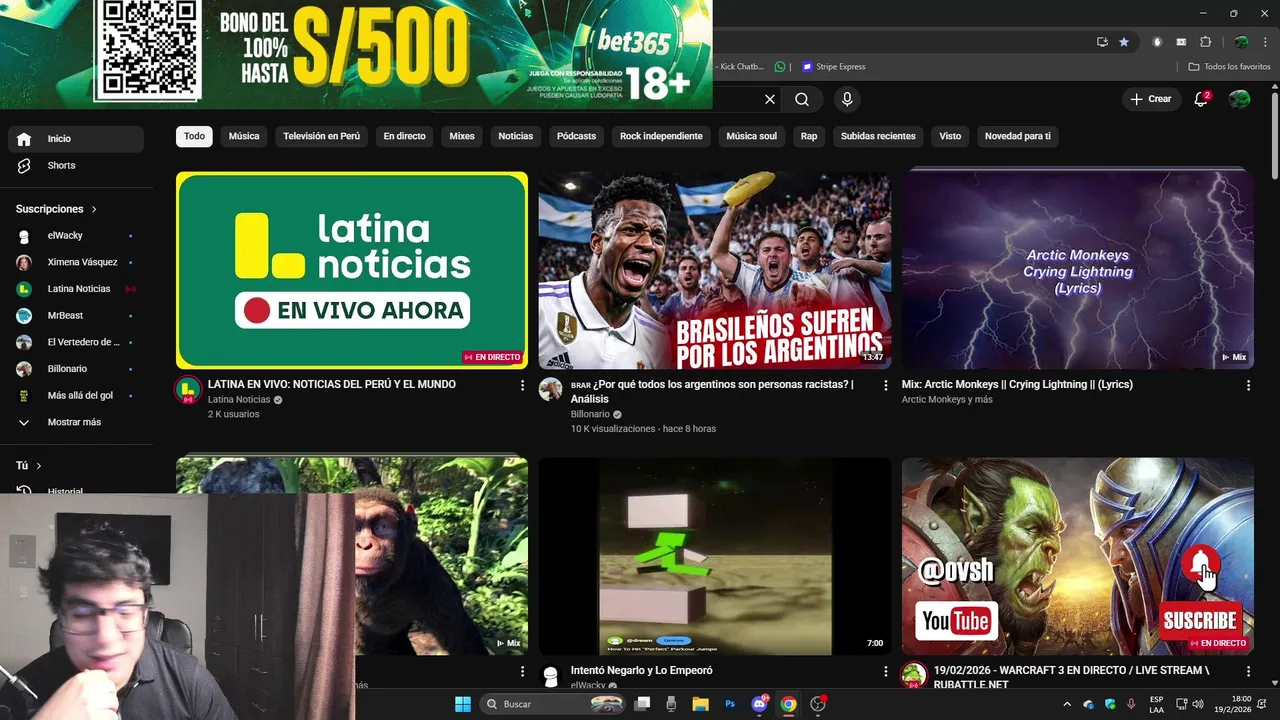Open the Chrome extensions puzzle icon
This screenshot has height=720, width=1280.
1205,42
